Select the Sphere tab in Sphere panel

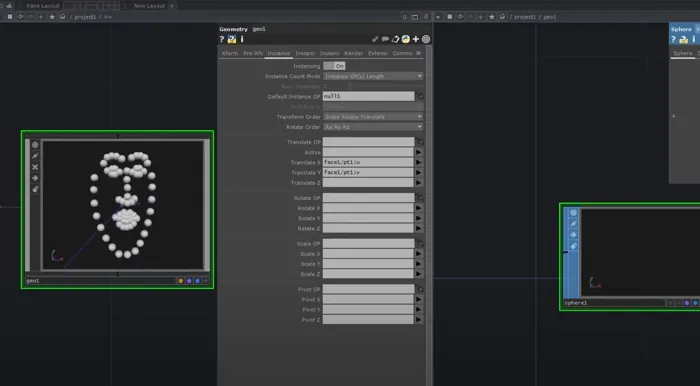683,53
